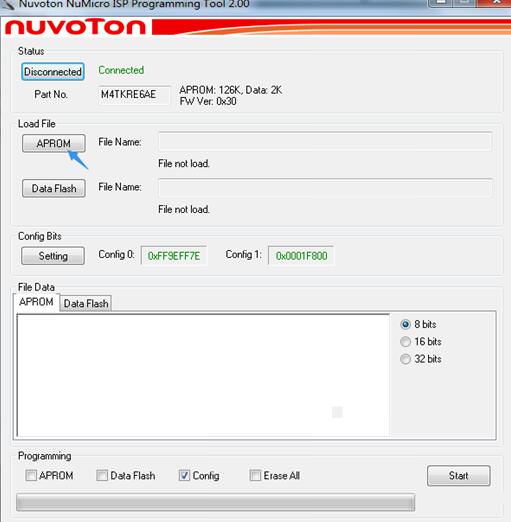Click the Data Flash load button

click(x=54, y=188)
